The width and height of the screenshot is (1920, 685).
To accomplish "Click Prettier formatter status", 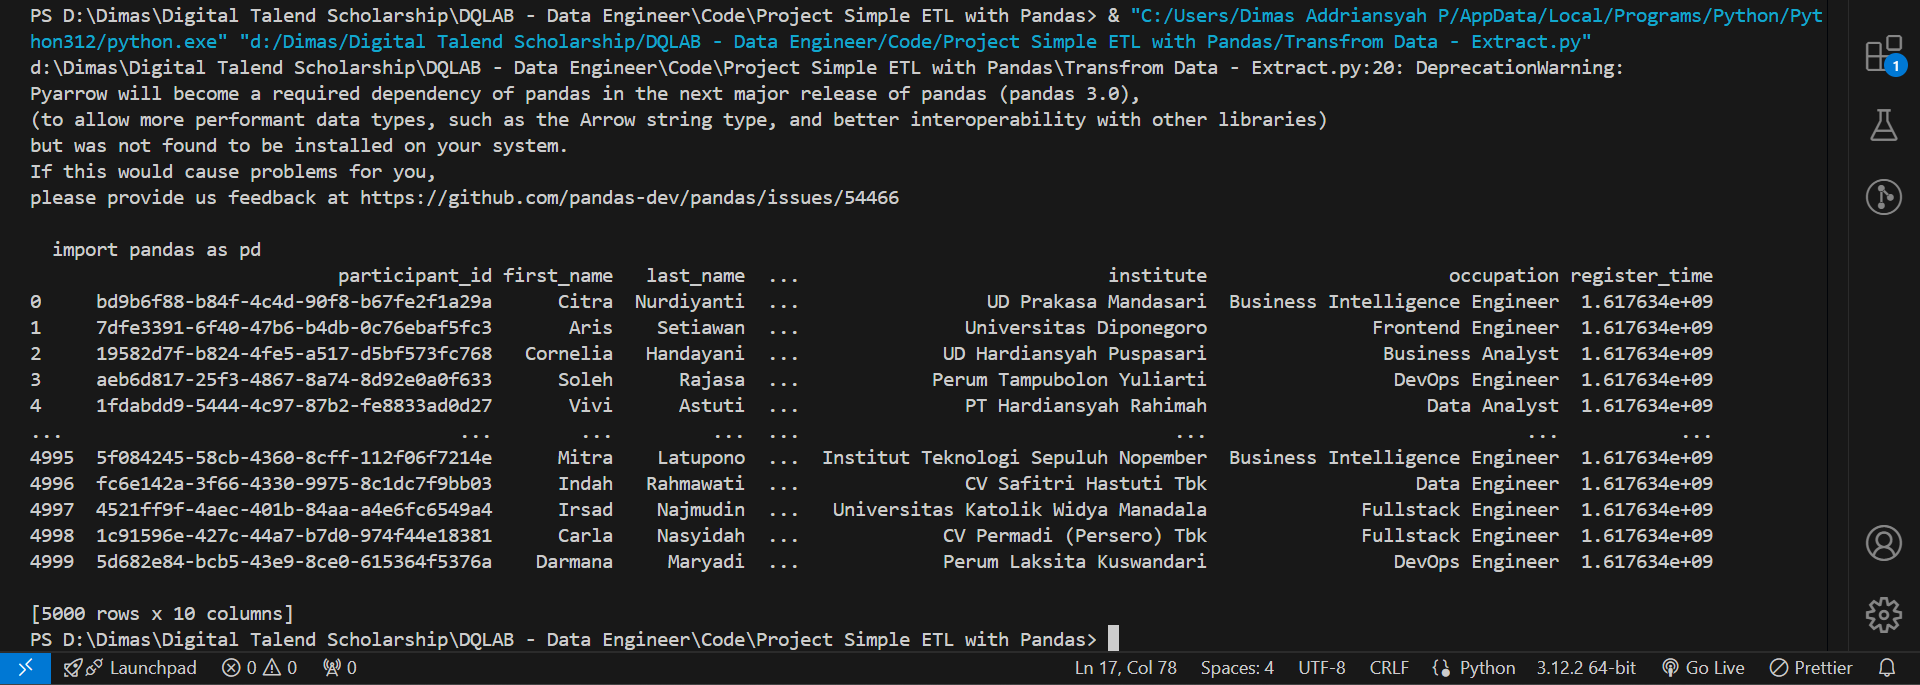I will click(x=1811, y=668).
